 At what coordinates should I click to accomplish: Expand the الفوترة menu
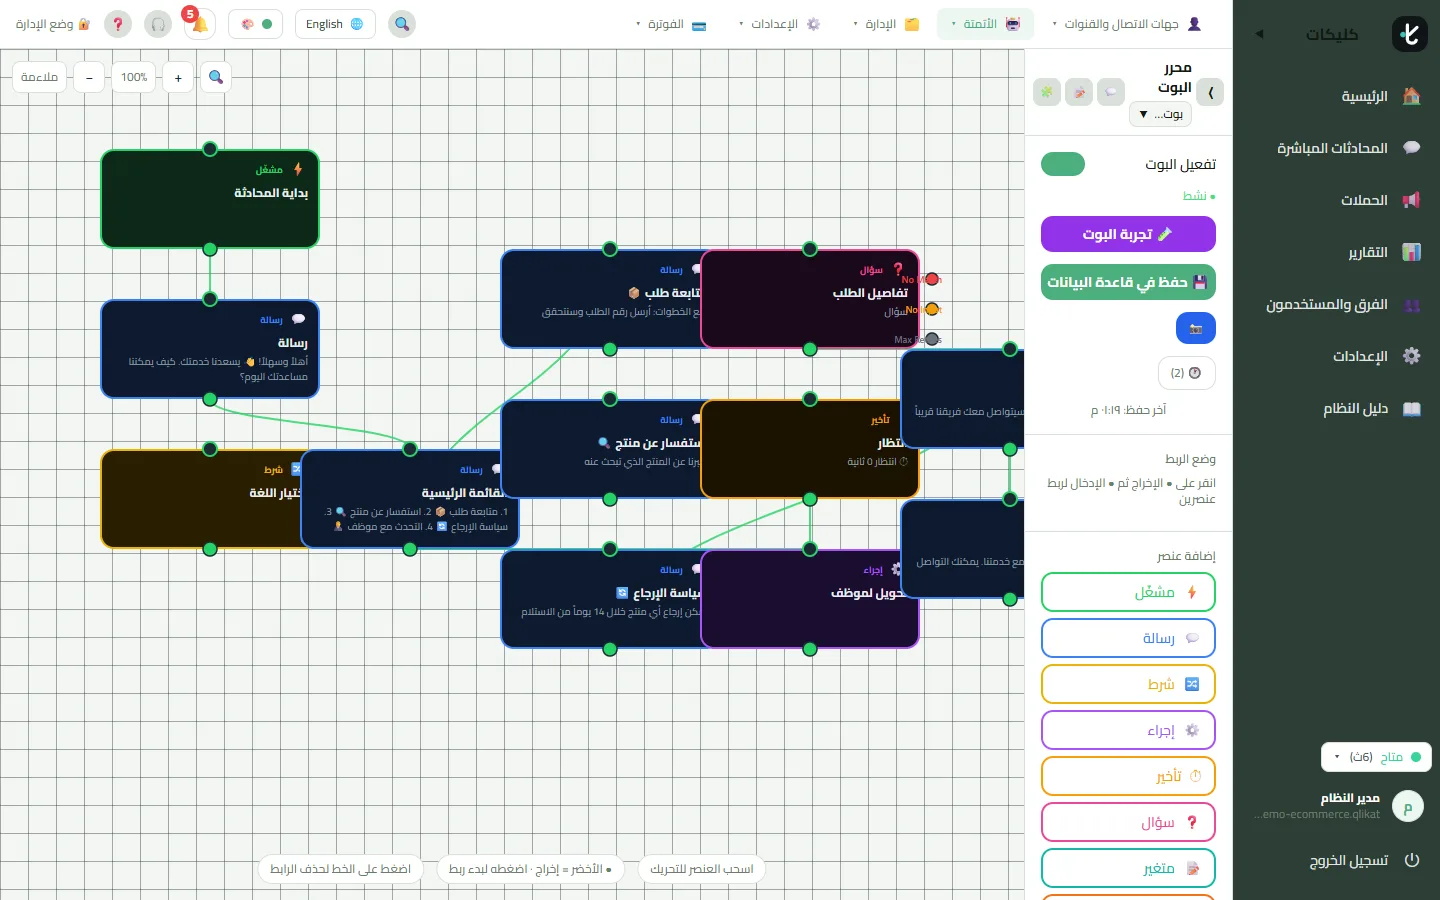click(671, 24)
